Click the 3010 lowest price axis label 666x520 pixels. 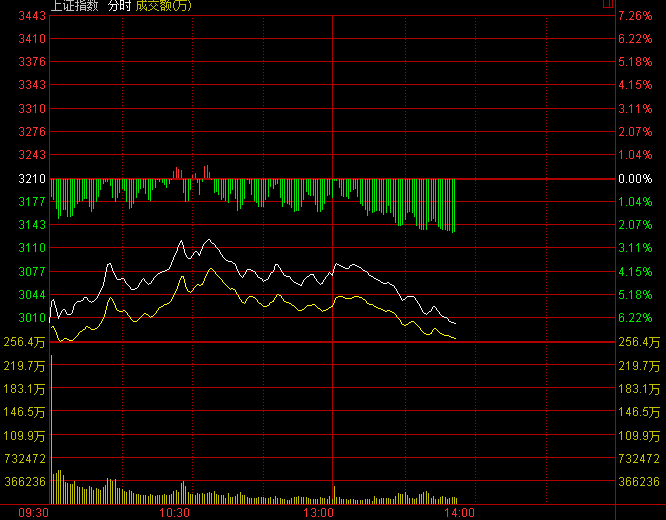pos(32,318)
